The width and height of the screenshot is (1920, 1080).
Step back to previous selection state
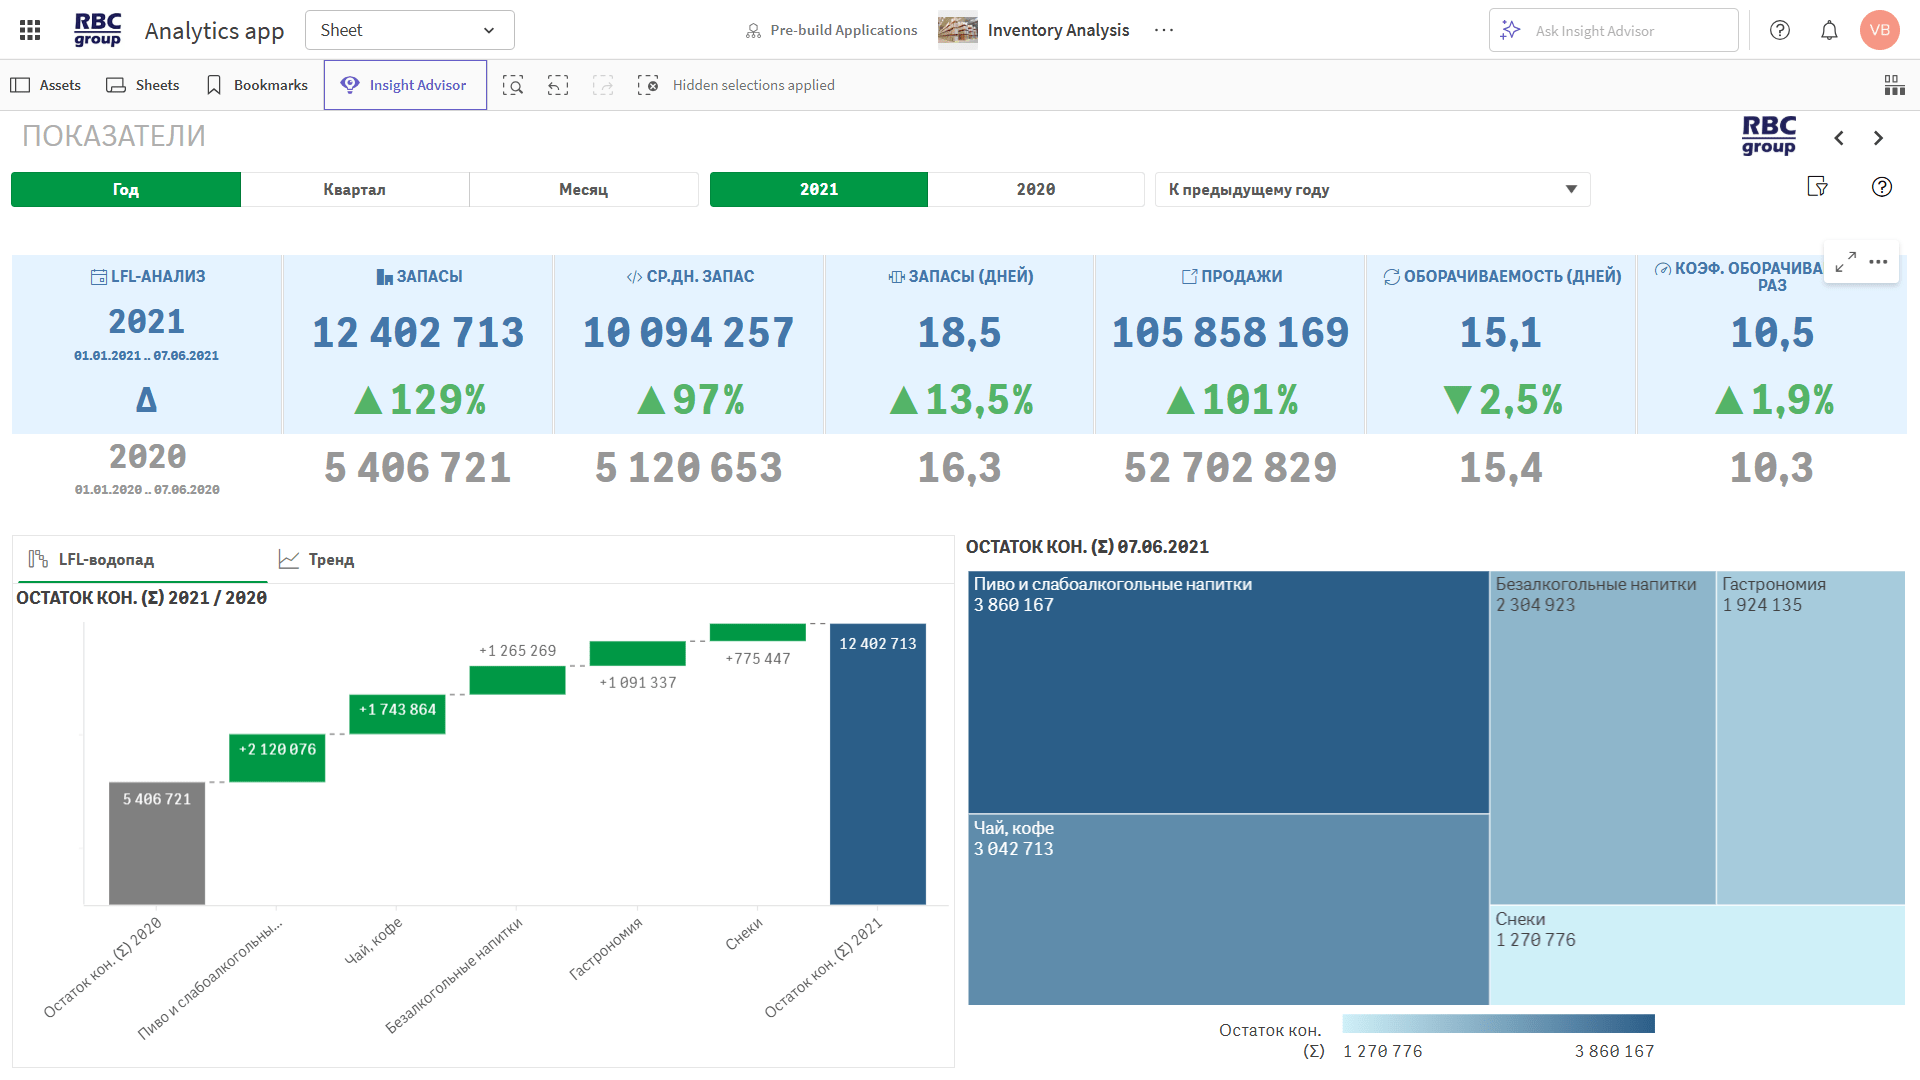tap(557, 85)
